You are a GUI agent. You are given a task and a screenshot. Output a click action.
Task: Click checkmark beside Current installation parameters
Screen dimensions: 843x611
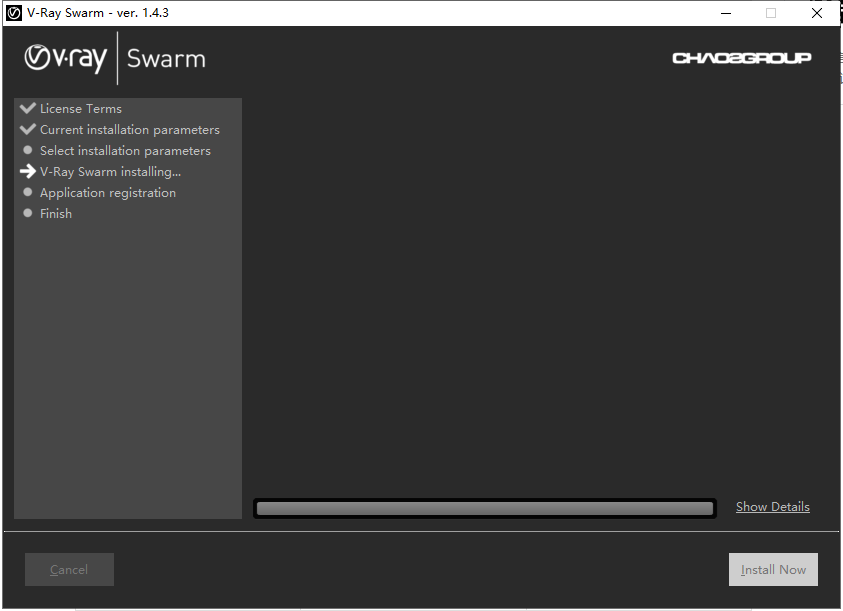pyautogui.click(x=27, y=129)
